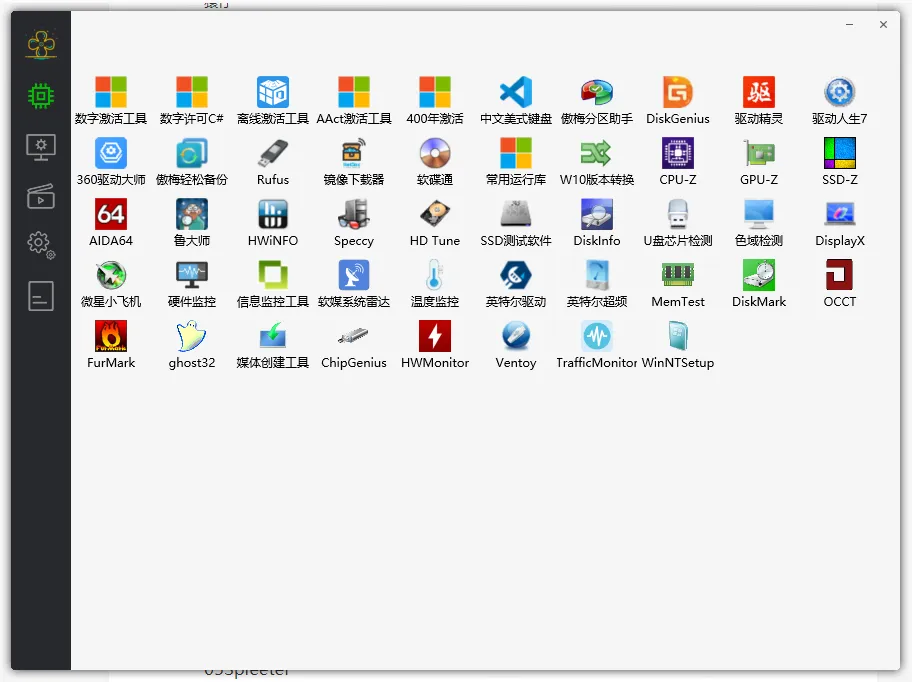Open GPU-Z icon
This screenshot has height=682, width=912.
758,153
